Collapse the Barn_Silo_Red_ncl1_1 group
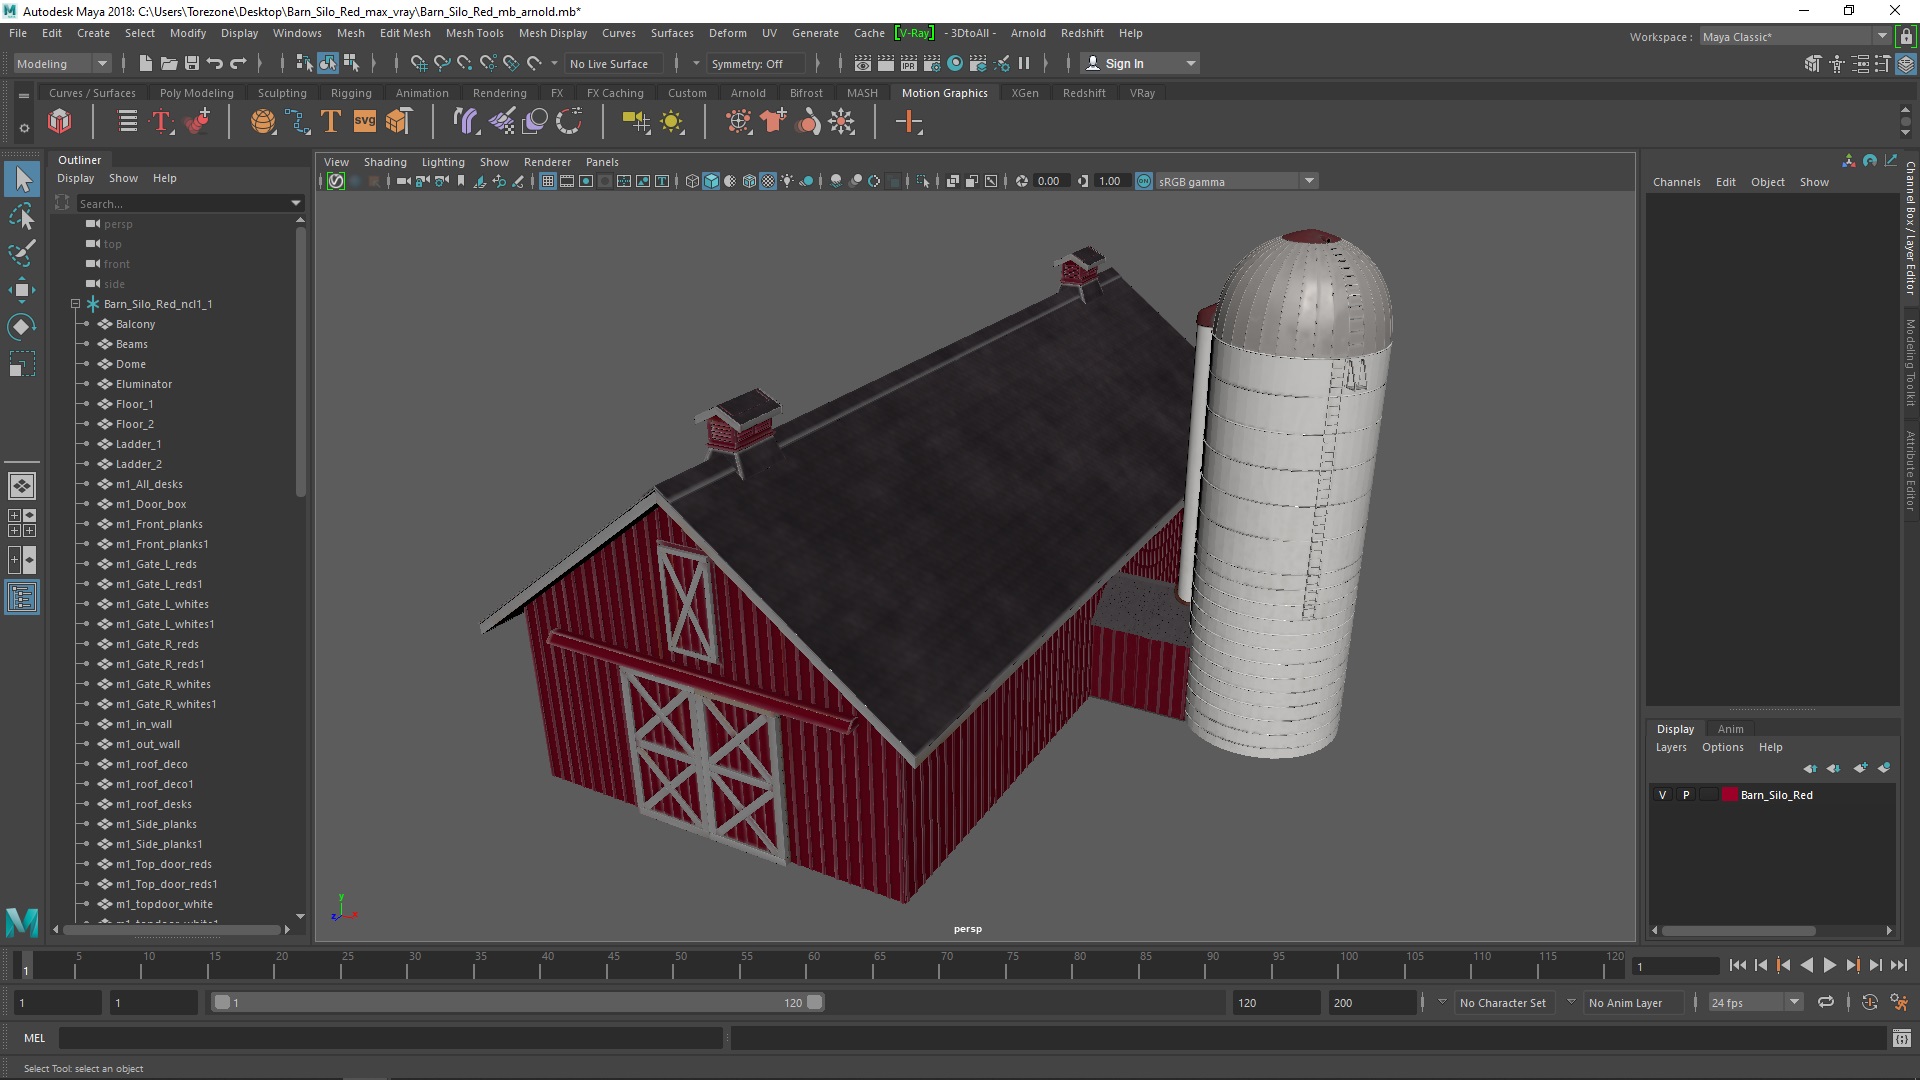Image resolution: width=1920 pixels, height=1080 pixels. tap(75, 304)
